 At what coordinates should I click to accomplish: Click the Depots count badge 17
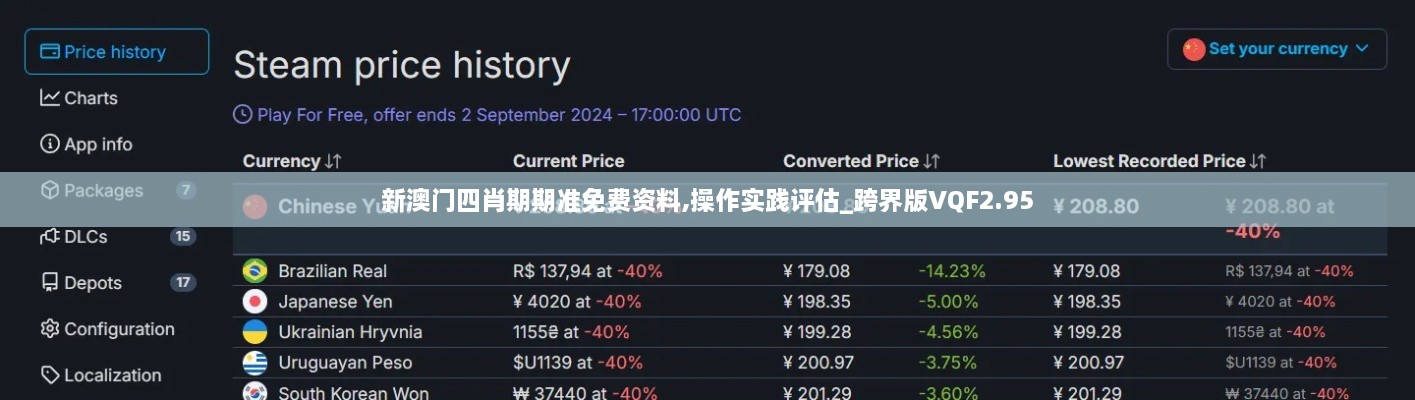click(x=183, y=283)
